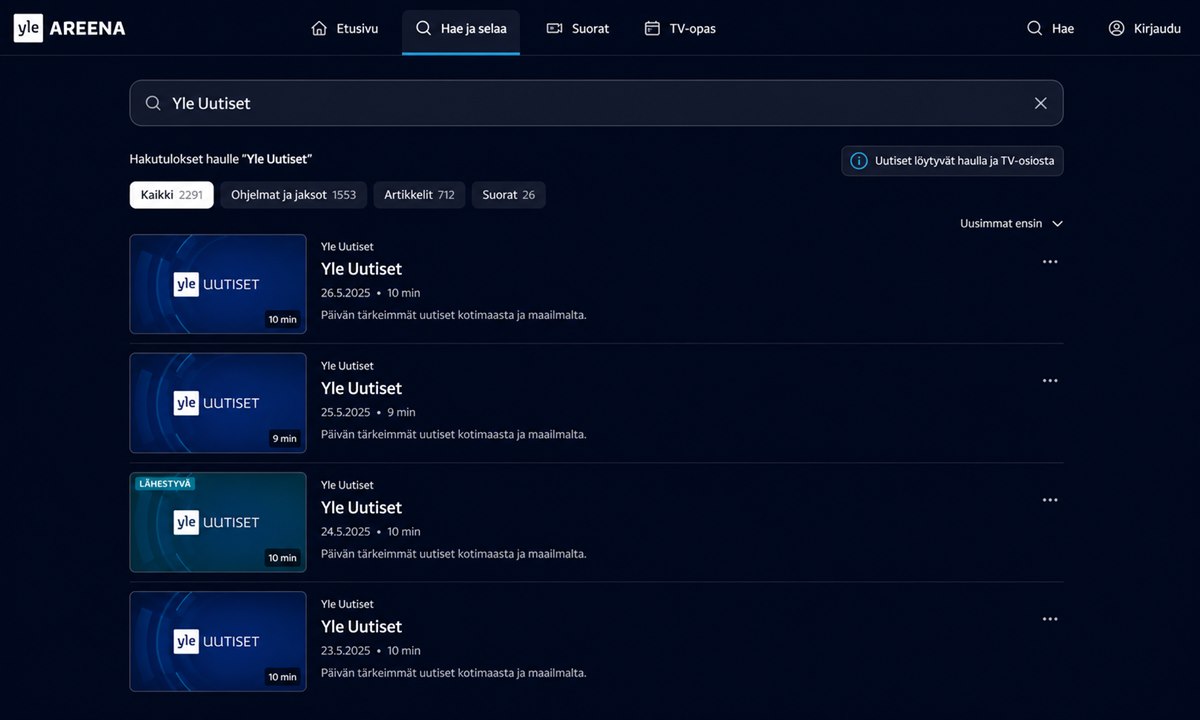
Task: Click the text 25.5.2025 • 9 min
Action: coord(368,412)
